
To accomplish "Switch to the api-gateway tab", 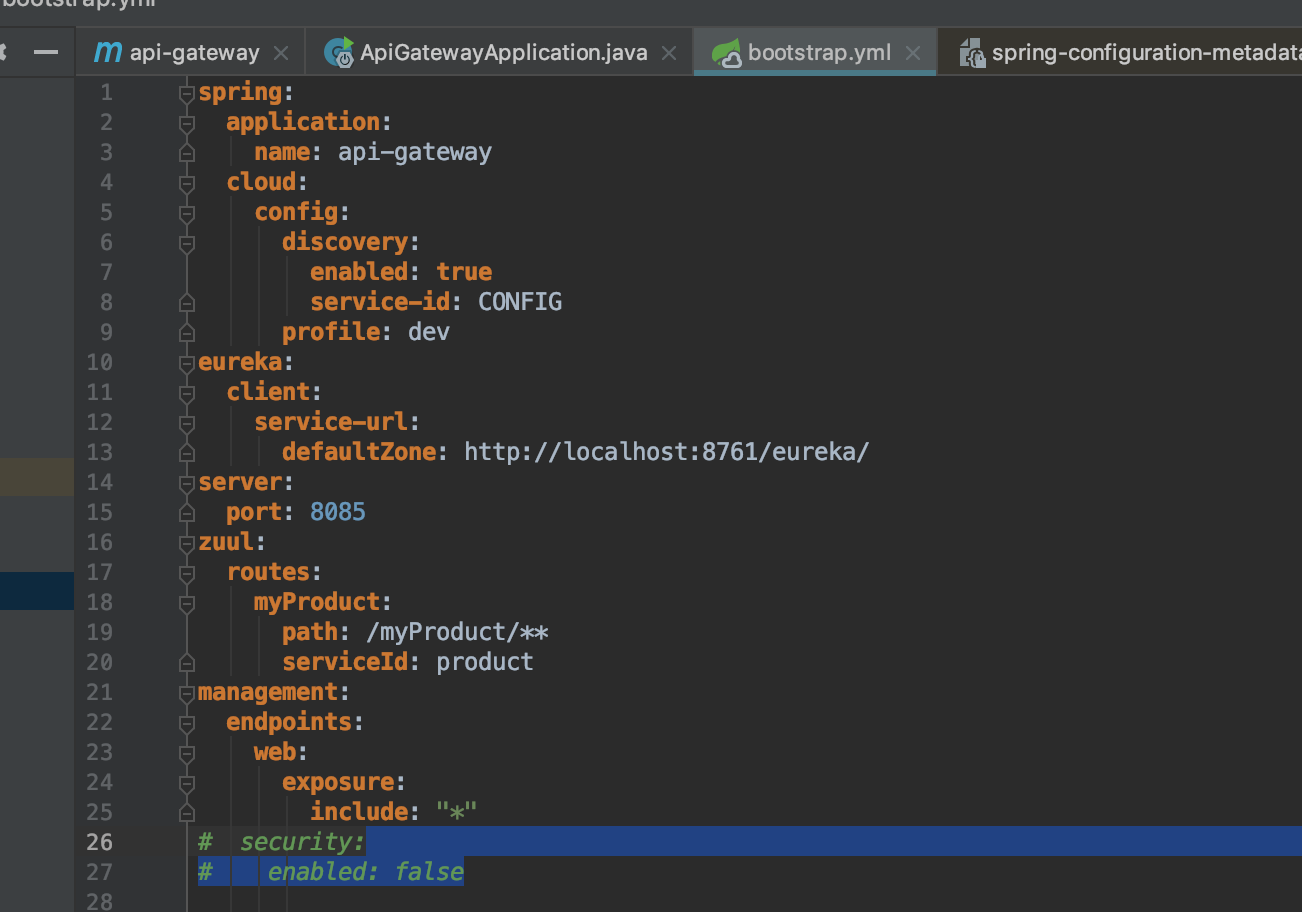I will point(194,53).
